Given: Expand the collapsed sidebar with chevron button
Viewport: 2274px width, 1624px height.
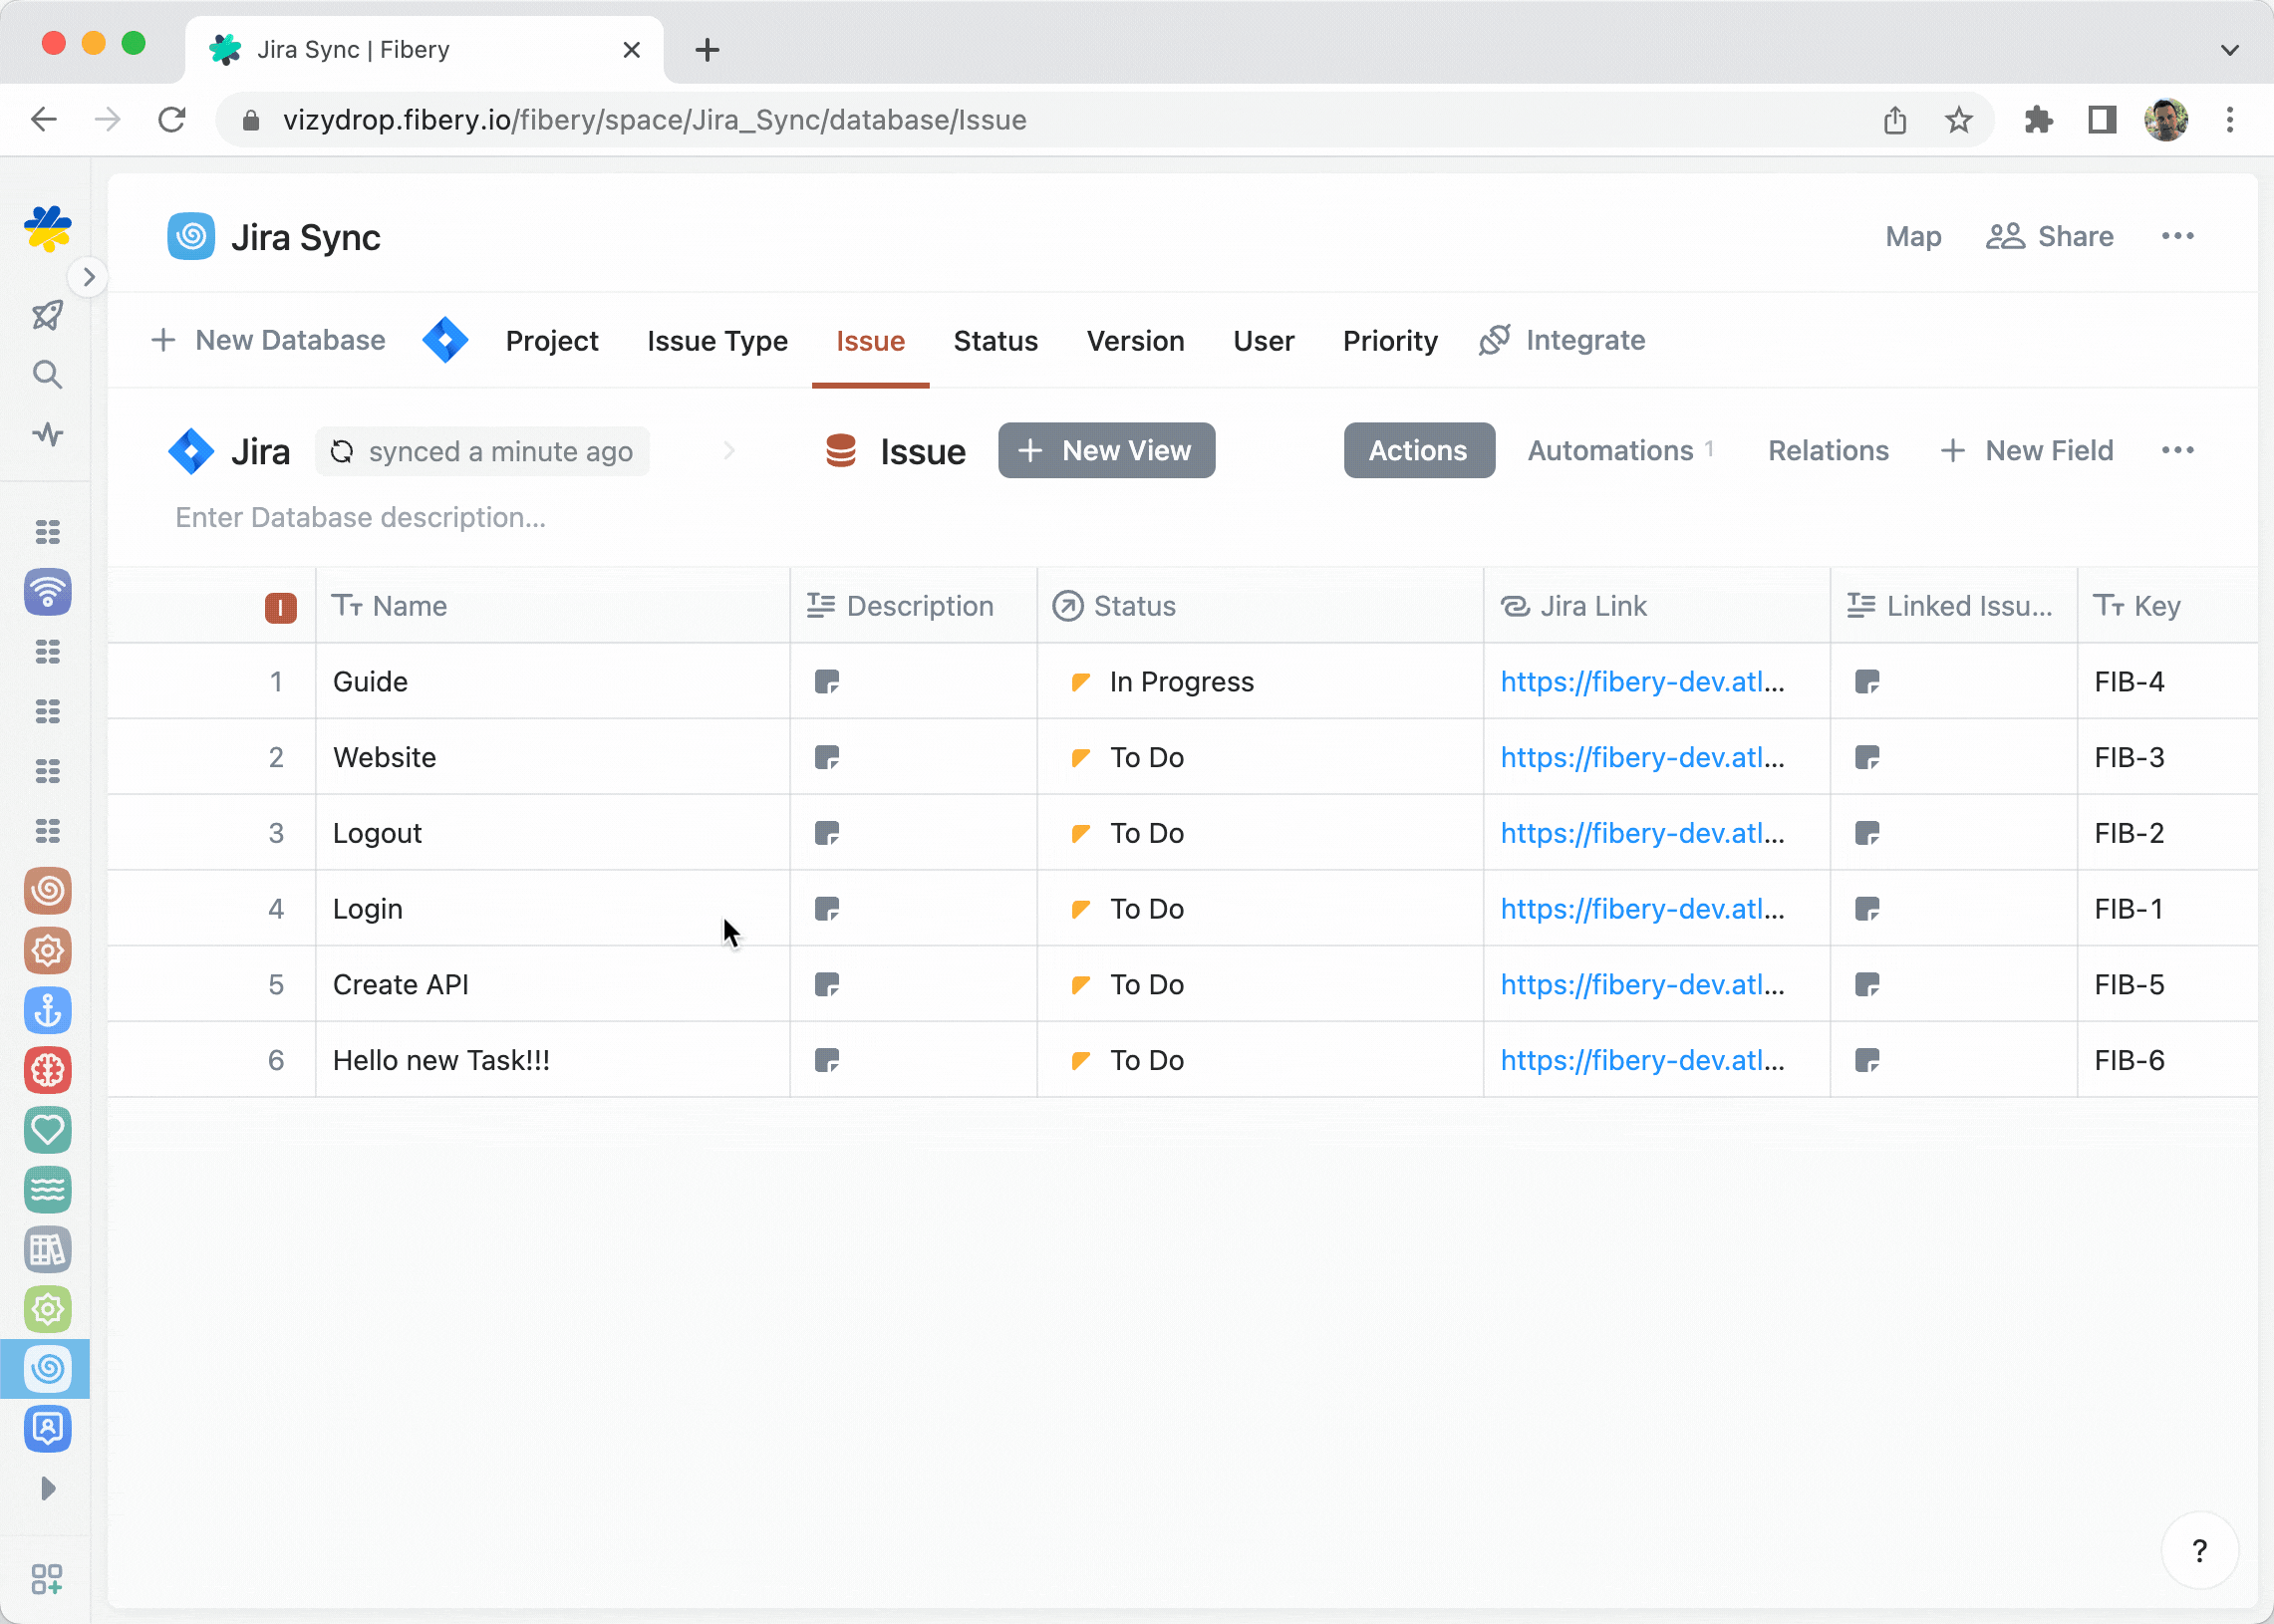Looking at the screenshot, I should pyautogui.click(x=89, y=277).
